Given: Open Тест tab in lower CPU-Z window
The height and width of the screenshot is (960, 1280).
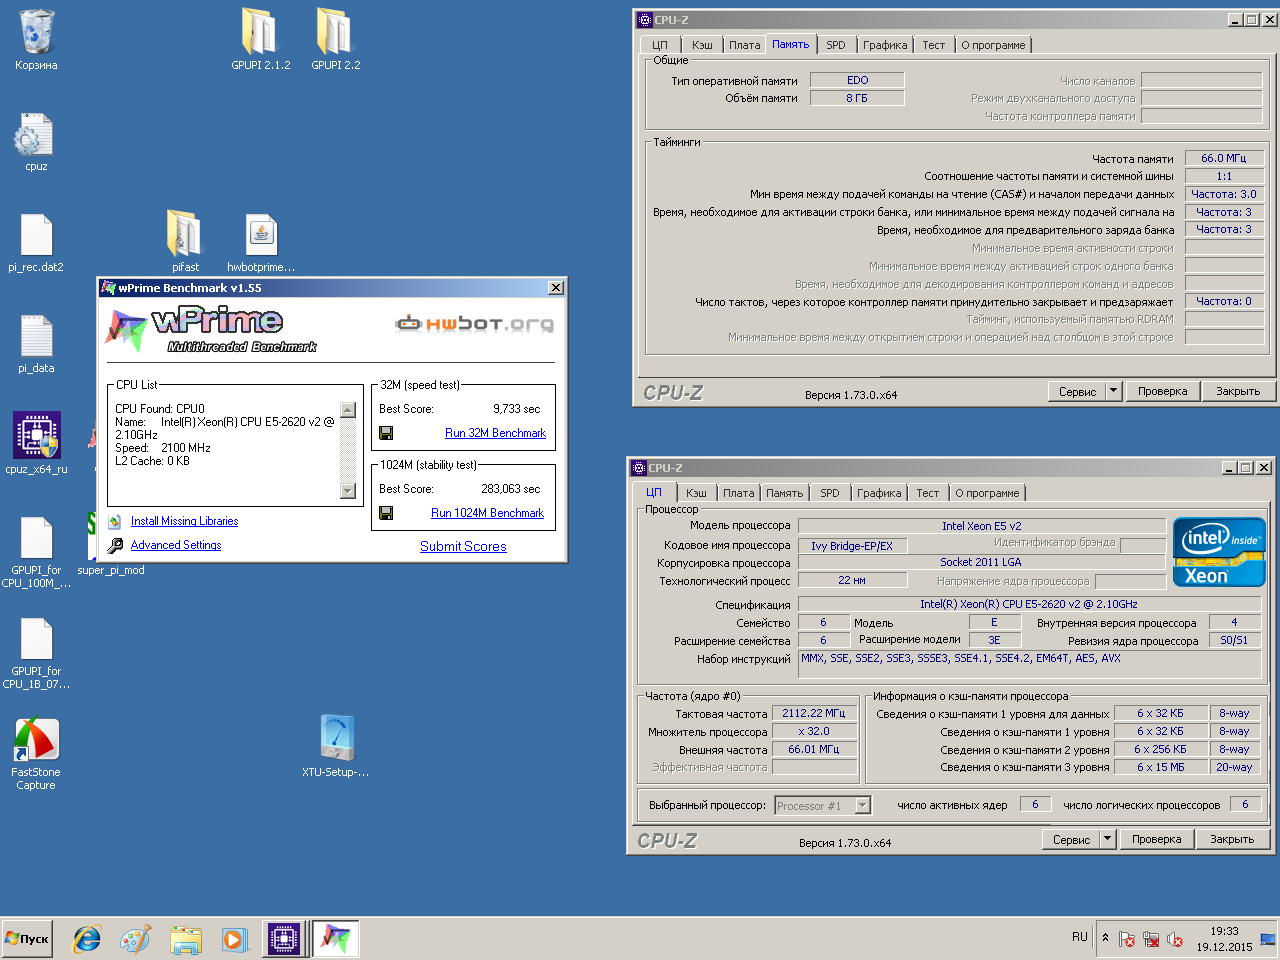Looking at the screenshot, I should pos(928,493).
